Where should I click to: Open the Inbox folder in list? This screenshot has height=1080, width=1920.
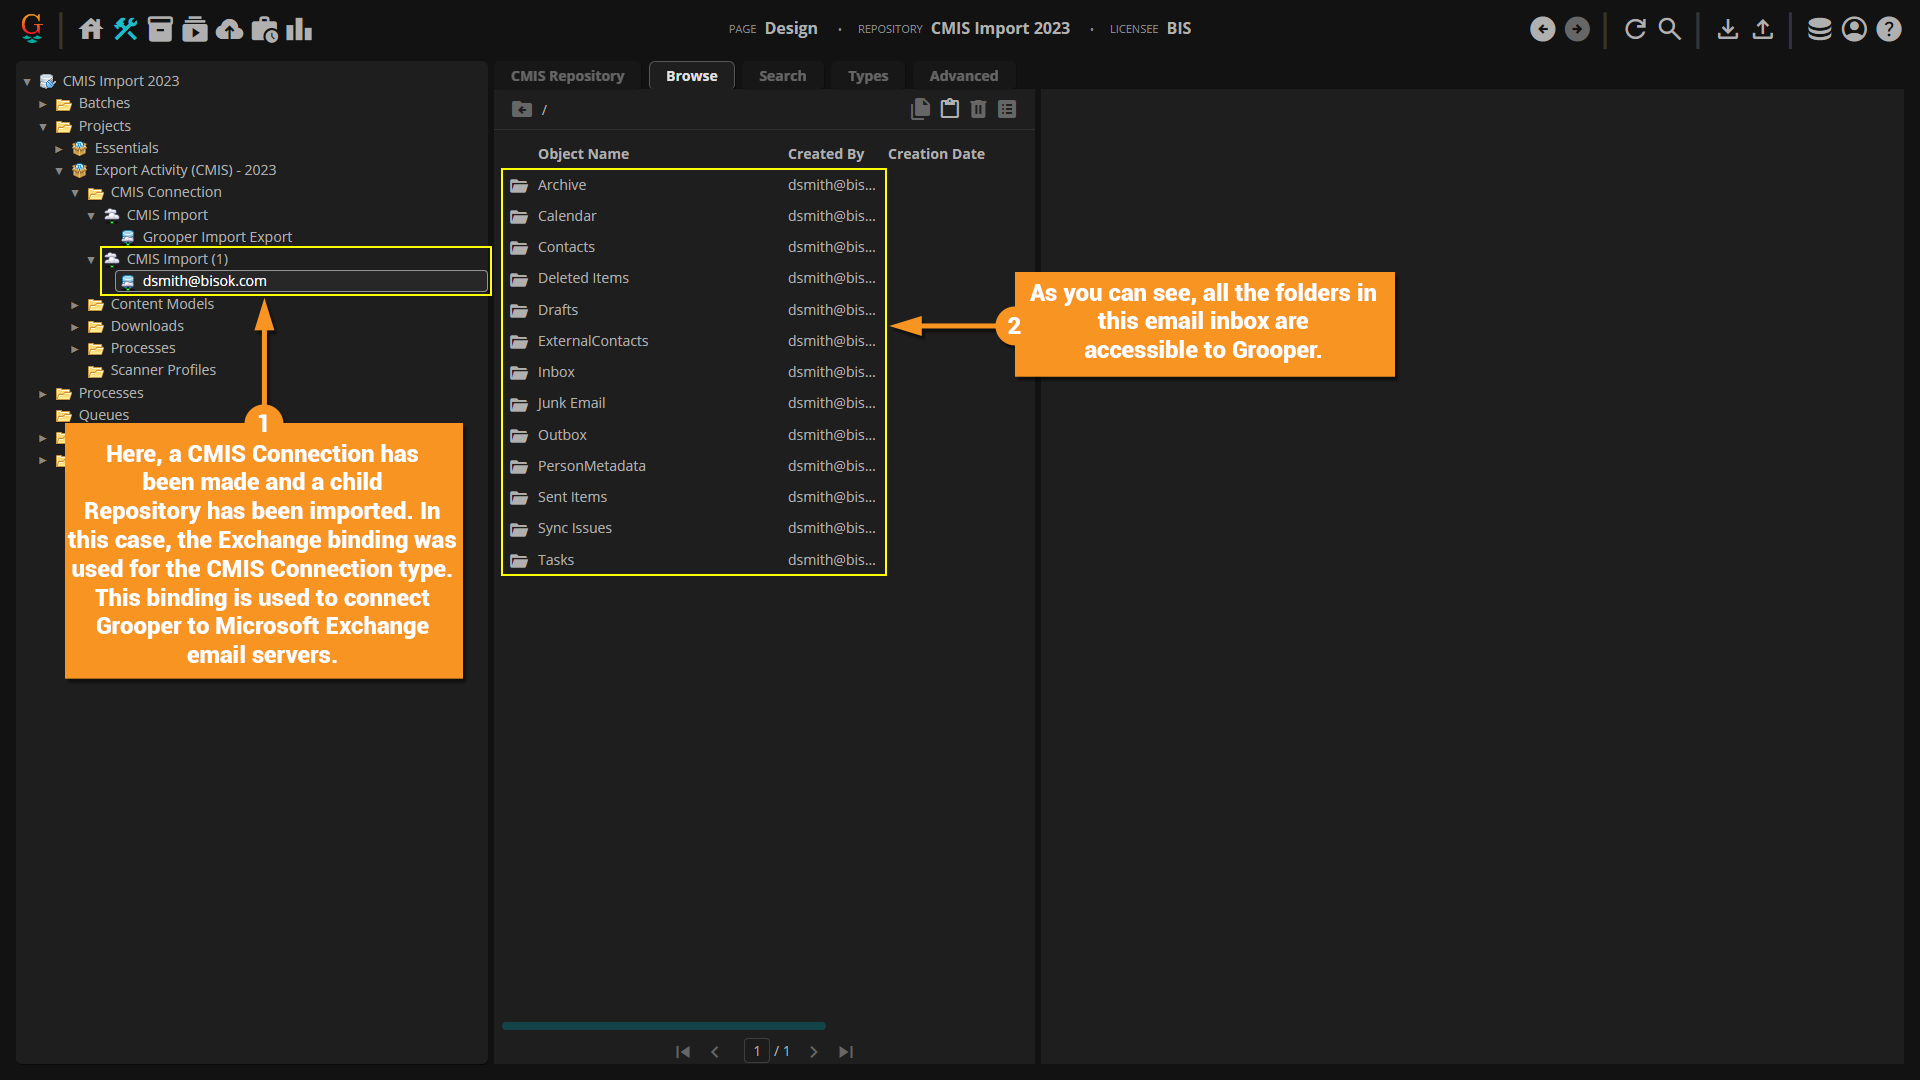tap(556, 372)
